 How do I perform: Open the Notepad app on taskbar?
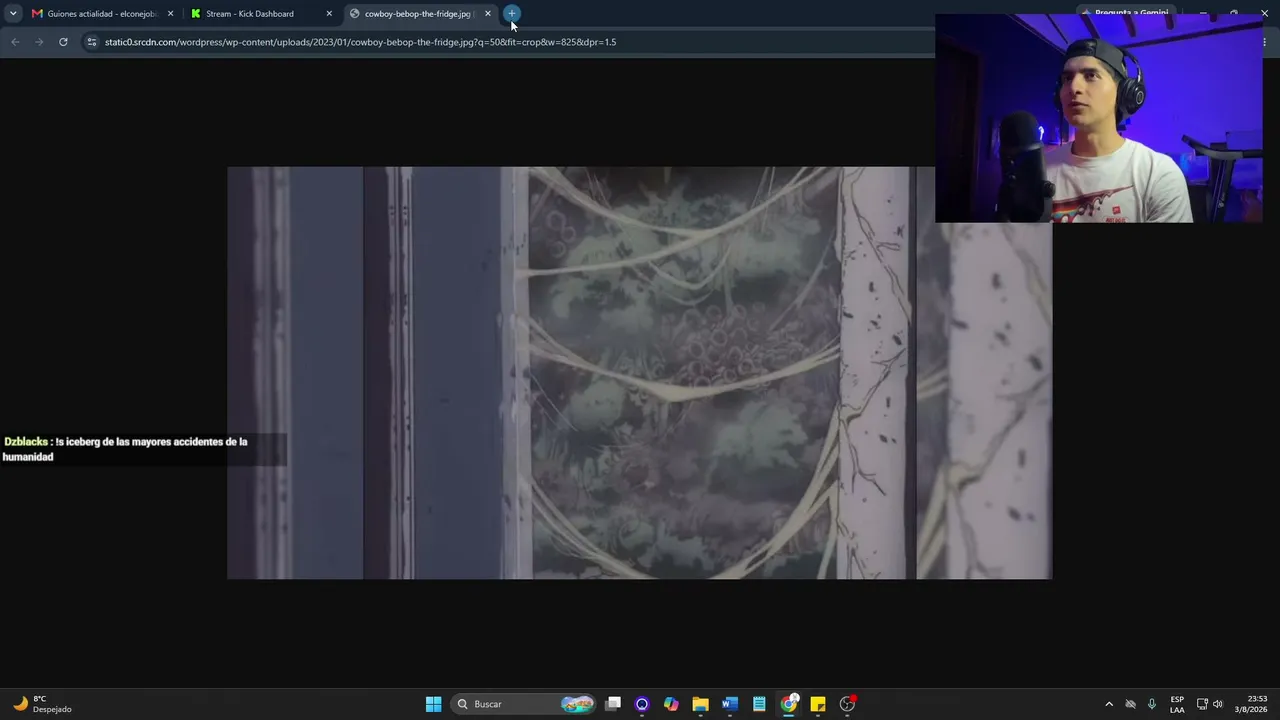pyautogui.click(x=759, y=704)
